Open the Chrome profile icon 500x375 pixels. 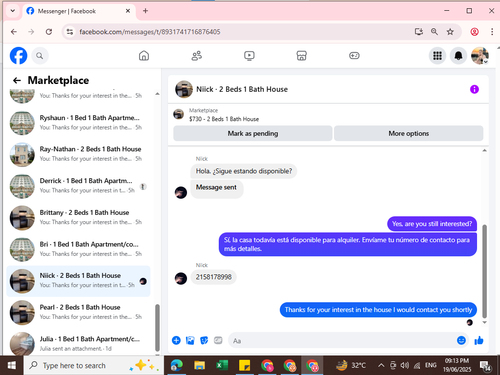(474, 32)
